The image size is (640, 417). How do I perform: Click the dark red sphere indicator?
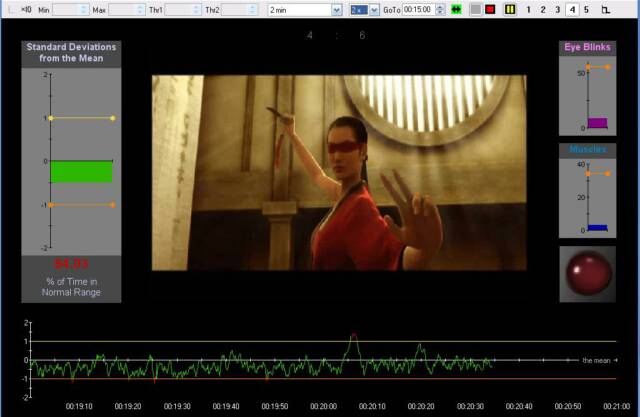tap(588, 273)
